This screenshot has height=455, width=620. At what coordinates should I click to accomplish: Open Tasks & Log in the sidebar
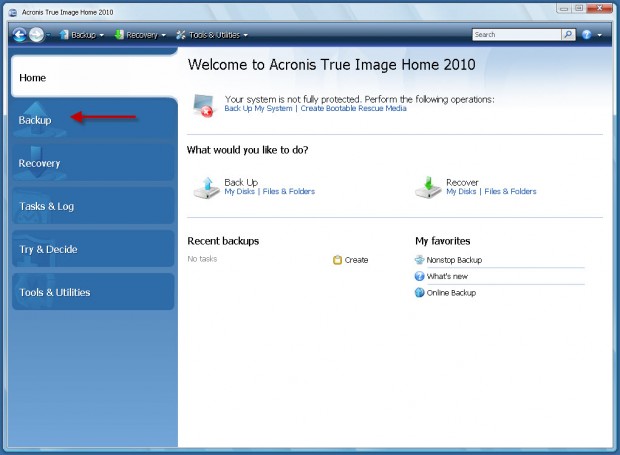46,206
